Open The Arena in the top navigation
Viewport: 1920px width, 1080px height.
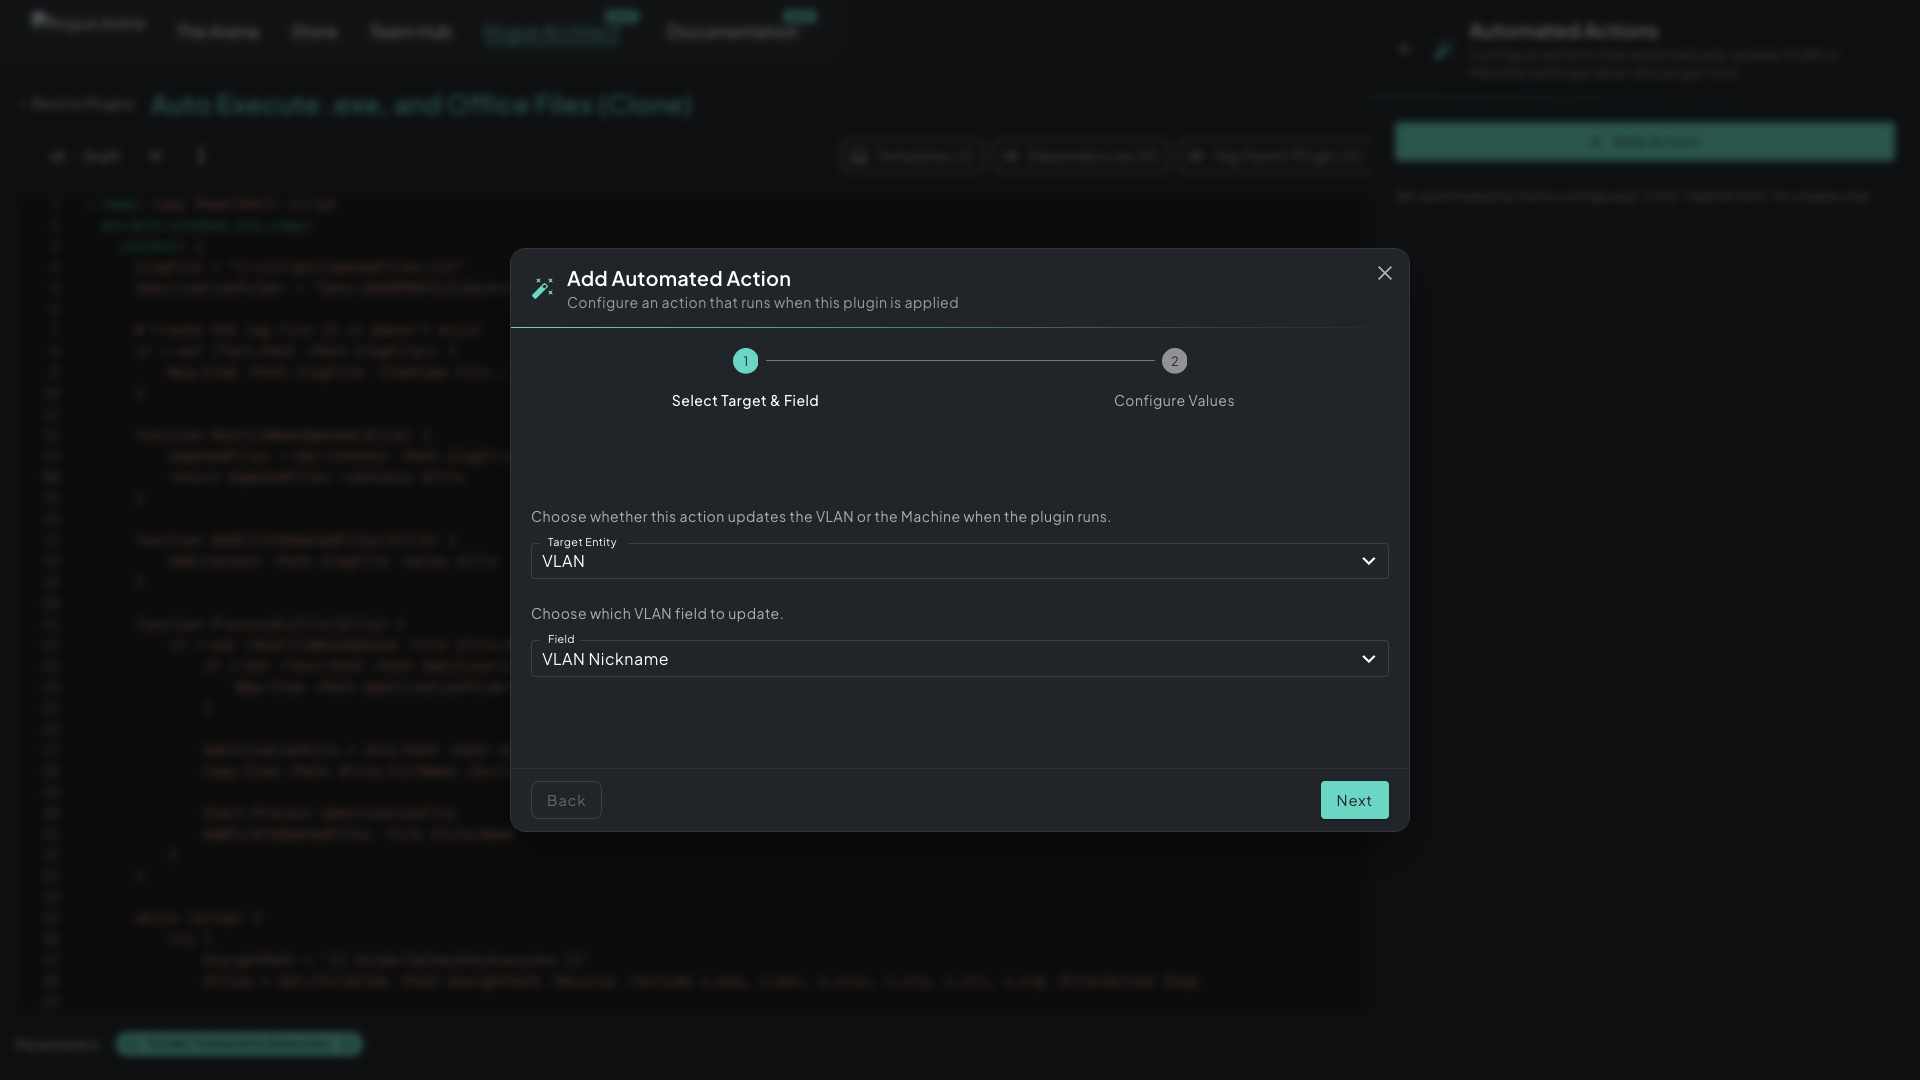[x=217, y=32]
